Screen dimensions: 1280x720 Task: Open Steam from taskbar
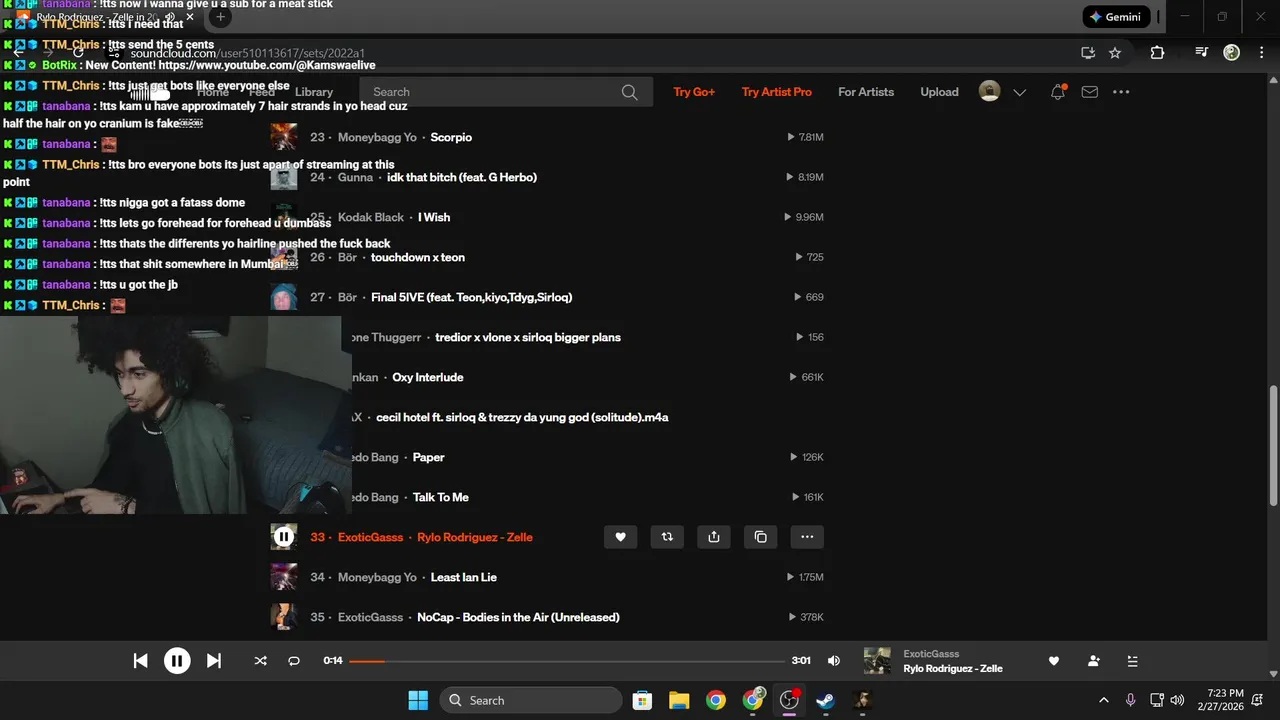pos(826,700)
